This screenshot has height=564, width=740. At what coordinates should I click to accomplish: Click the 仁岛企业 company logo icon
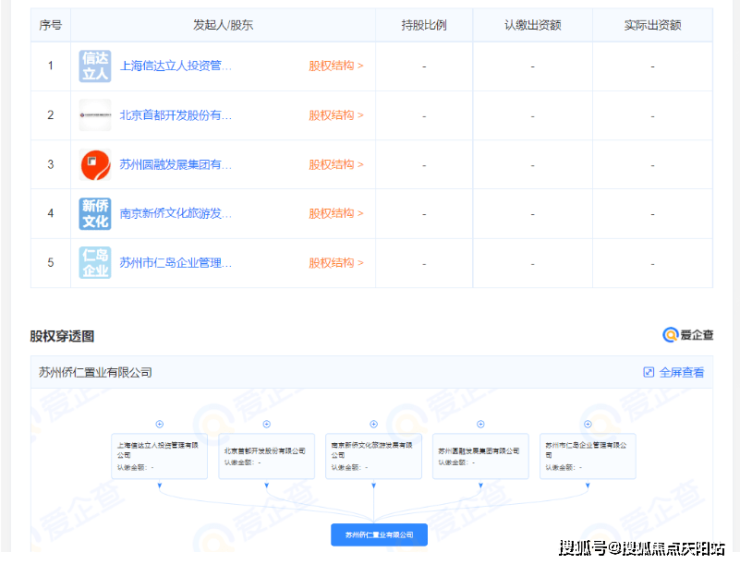pos(95,263)
